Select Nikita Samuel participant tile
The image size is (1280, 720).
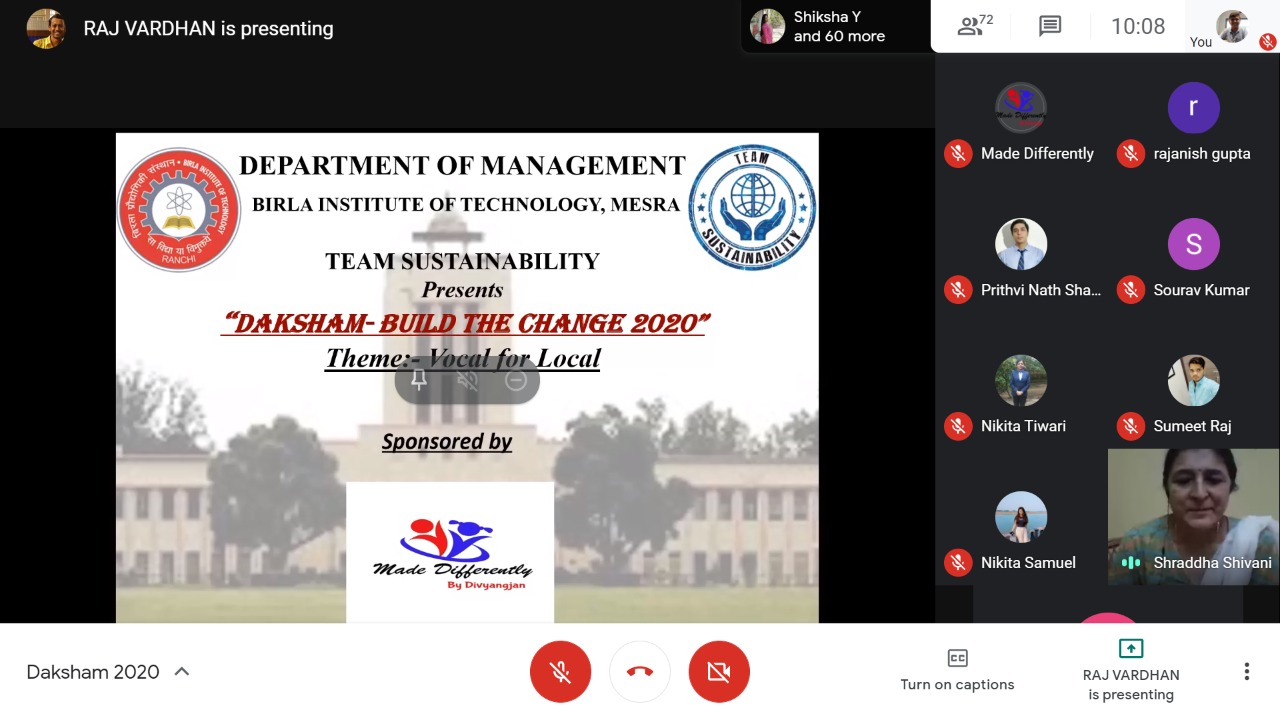tap(1021, 517)
